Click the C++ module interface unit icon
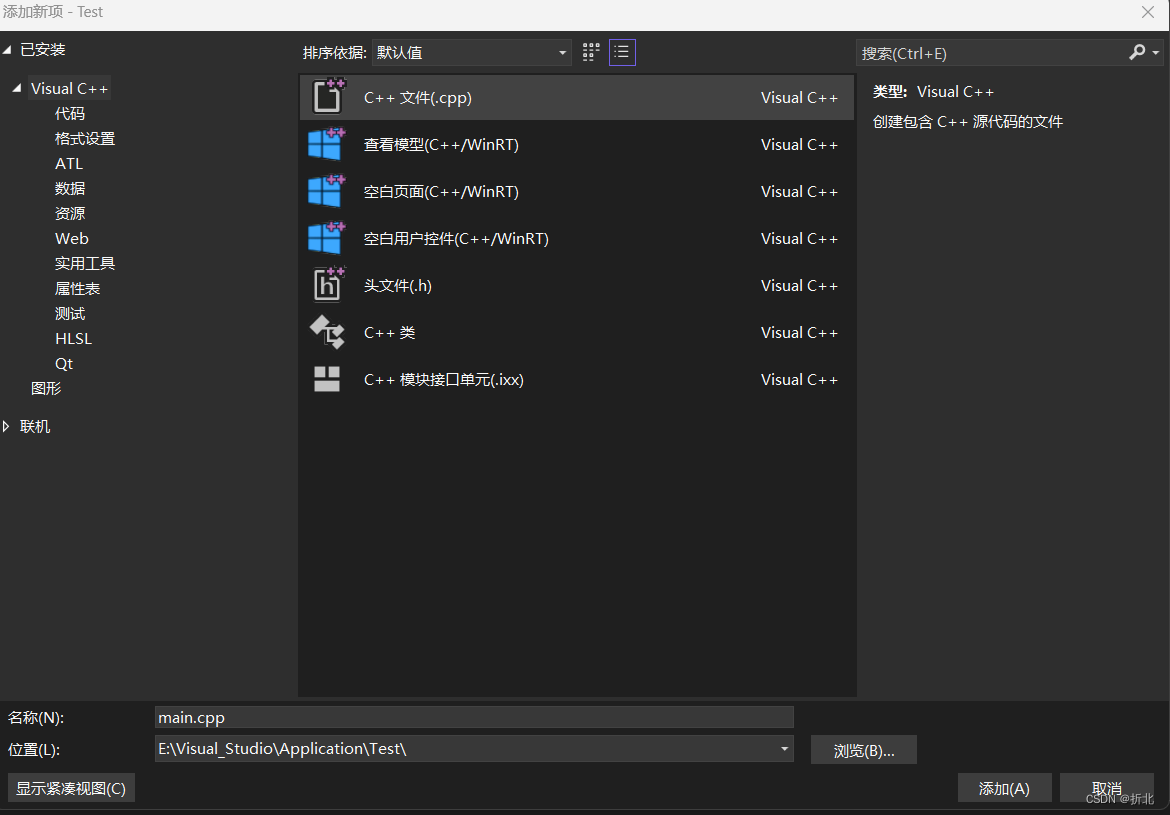1170x815 pixels. click(327, 379)
